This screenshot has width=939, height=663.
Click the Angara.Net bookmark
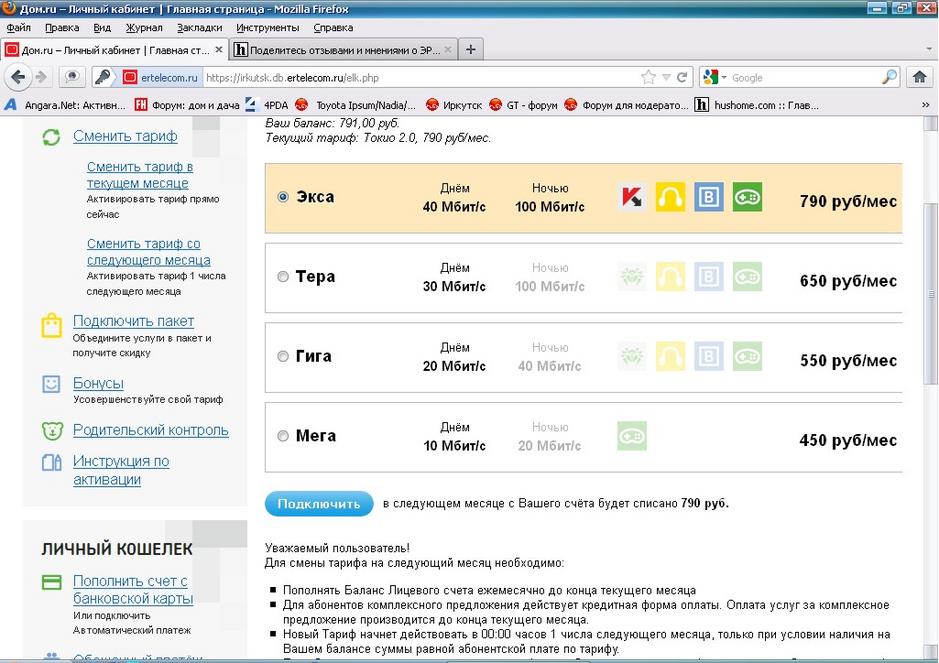[65, 105]
